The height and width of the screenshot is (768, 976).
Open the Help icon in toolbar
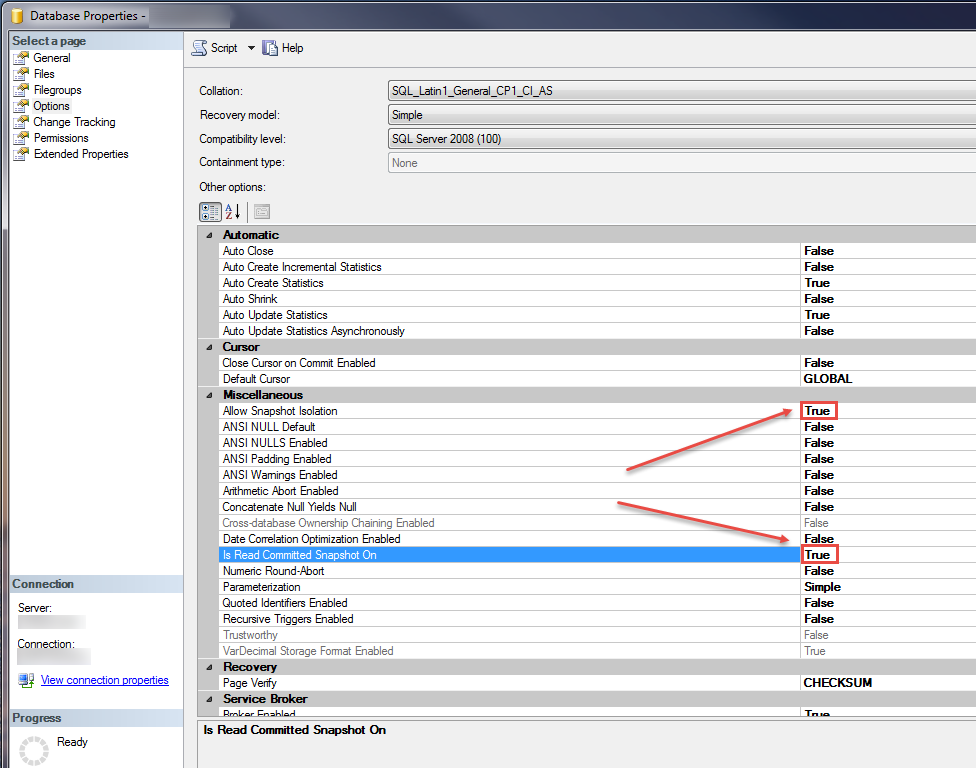click(270, 48)
